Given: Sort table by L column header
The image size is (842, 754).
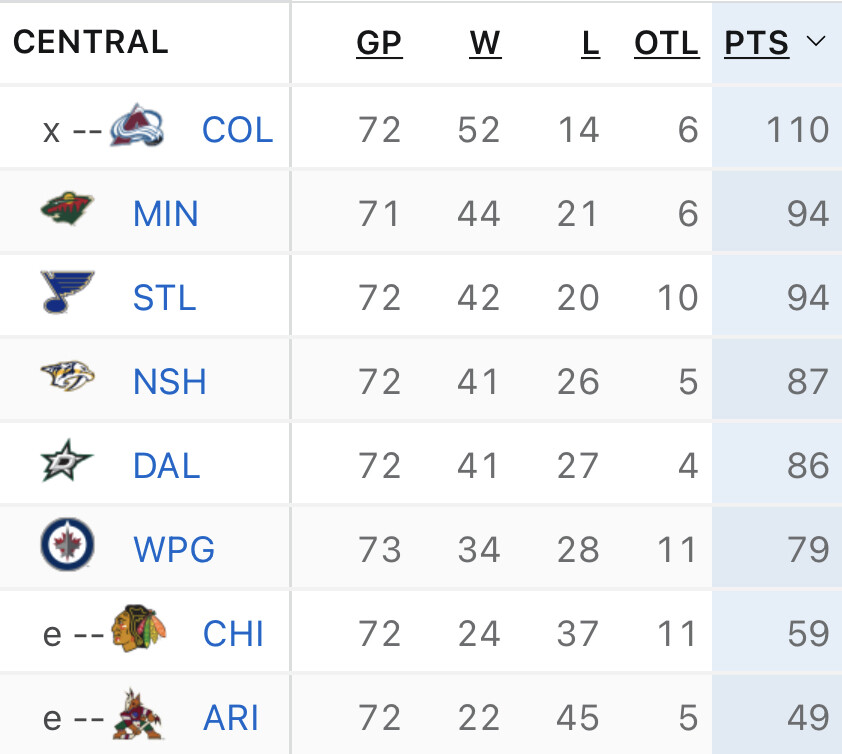Looking at the screenshot, I should click(x=590, y=43).
